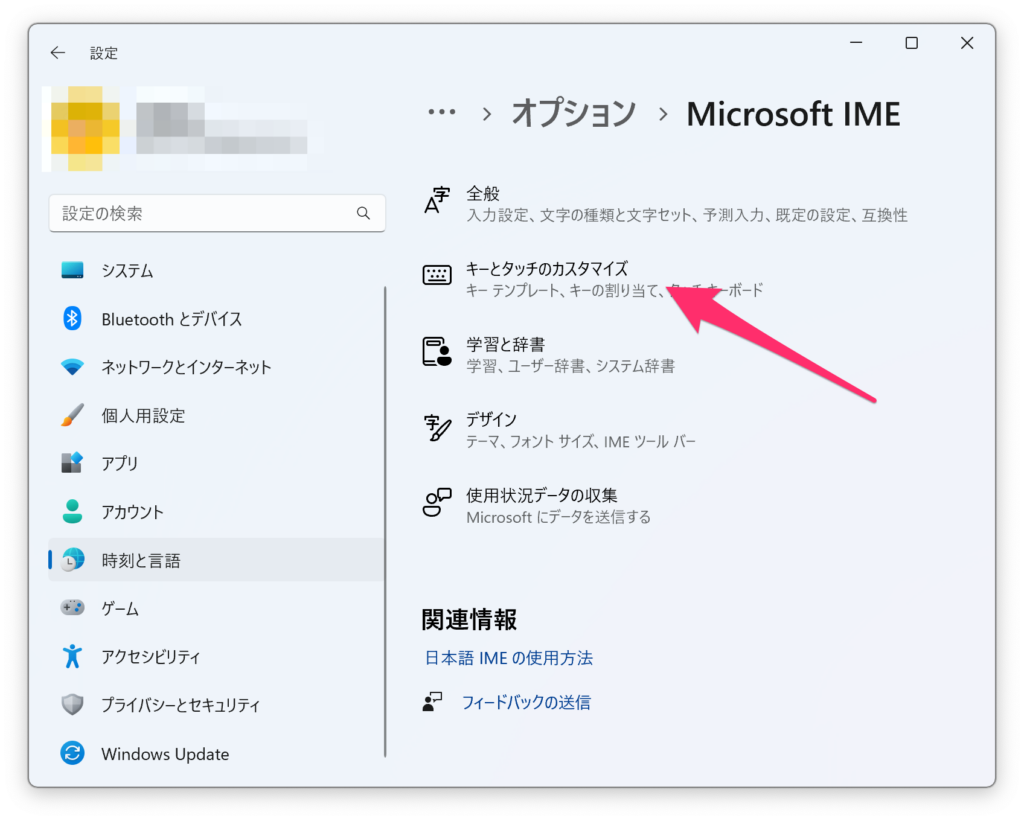Open the ゲーム category
Image resolution: width=1024 pixels, height=821 pixels.
coord(217,608)
